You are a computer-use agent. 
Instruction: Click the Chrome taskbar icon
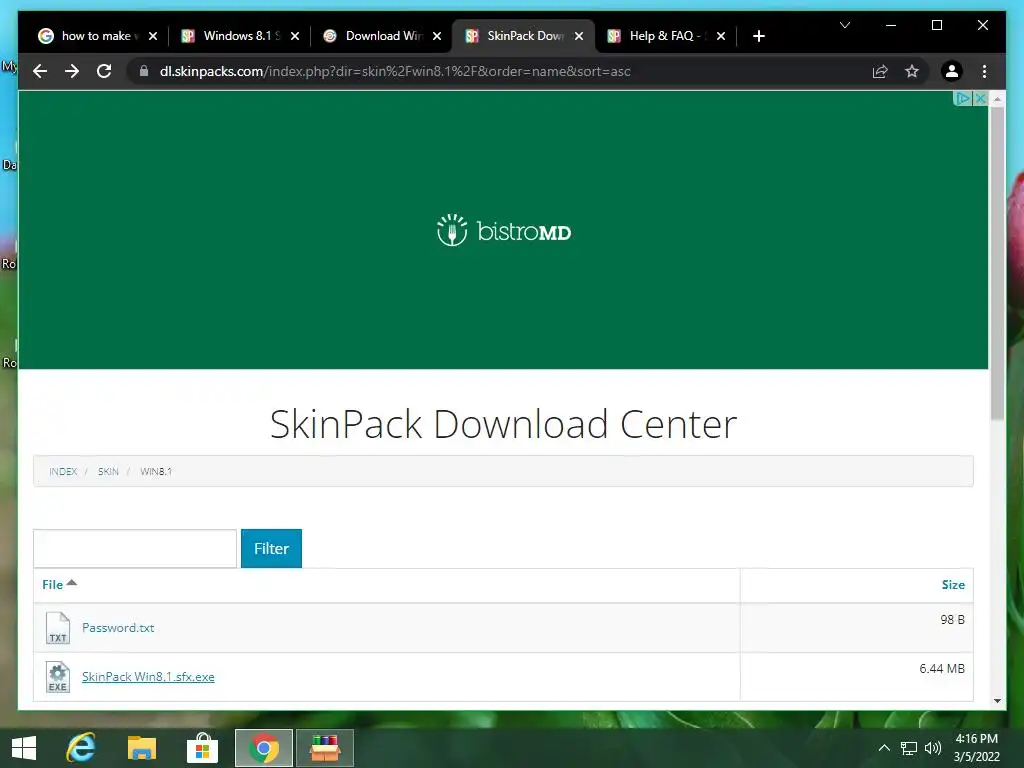pos(263,748)
